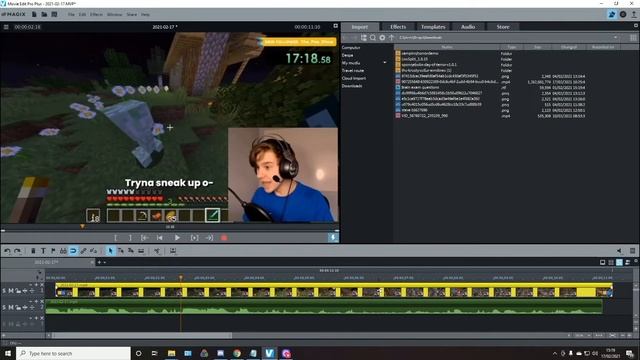
Task: Create a new project via page icon
Action: point(34,14)
